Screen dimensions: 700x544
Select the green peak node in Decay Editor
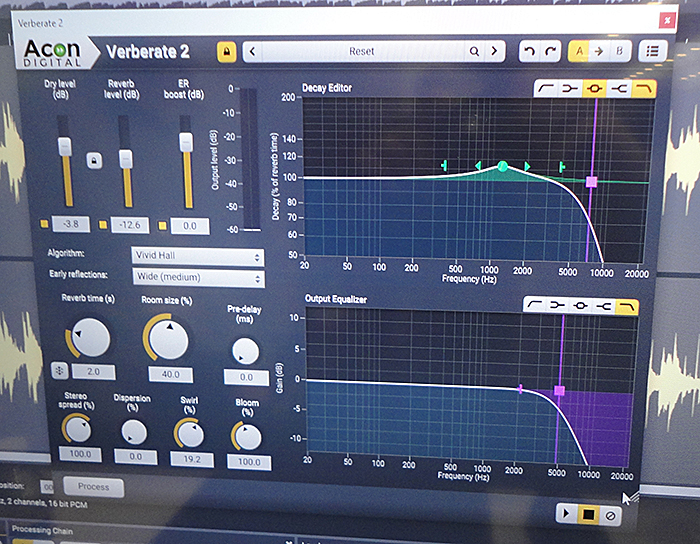pyautogui.click(x=502, y=166)
